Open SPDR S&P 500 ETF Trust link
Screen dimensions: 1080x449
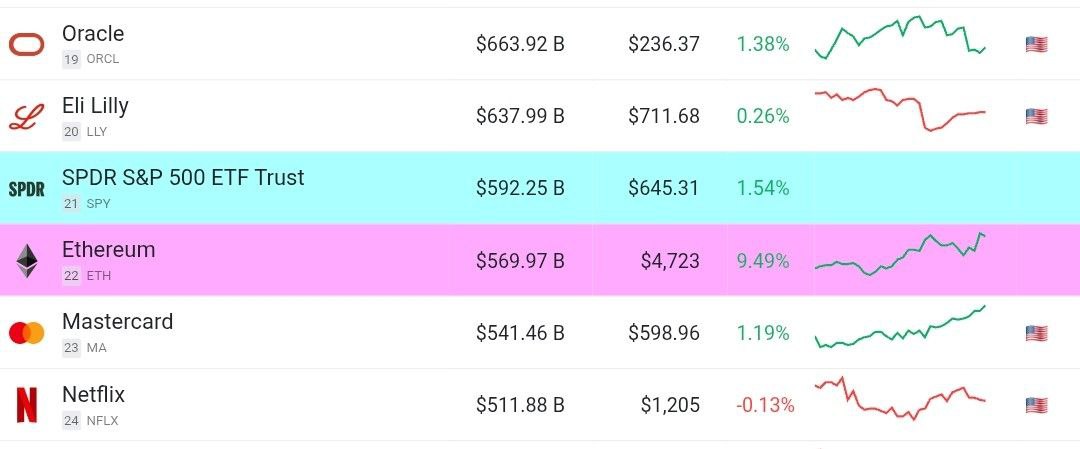point(183,178)
